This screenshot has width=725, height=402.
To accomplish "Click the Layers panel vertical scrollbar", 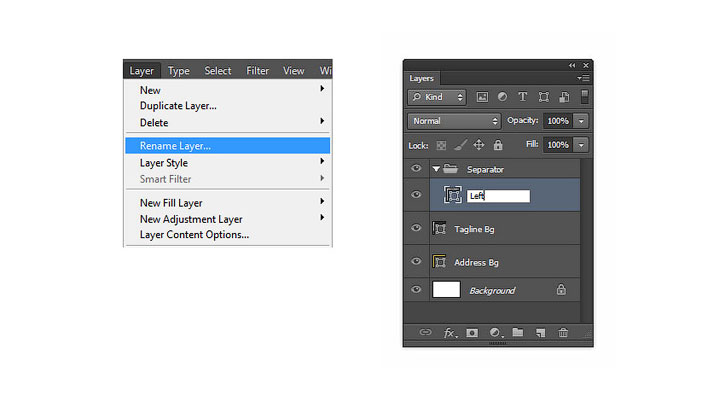I will point(584,240).
